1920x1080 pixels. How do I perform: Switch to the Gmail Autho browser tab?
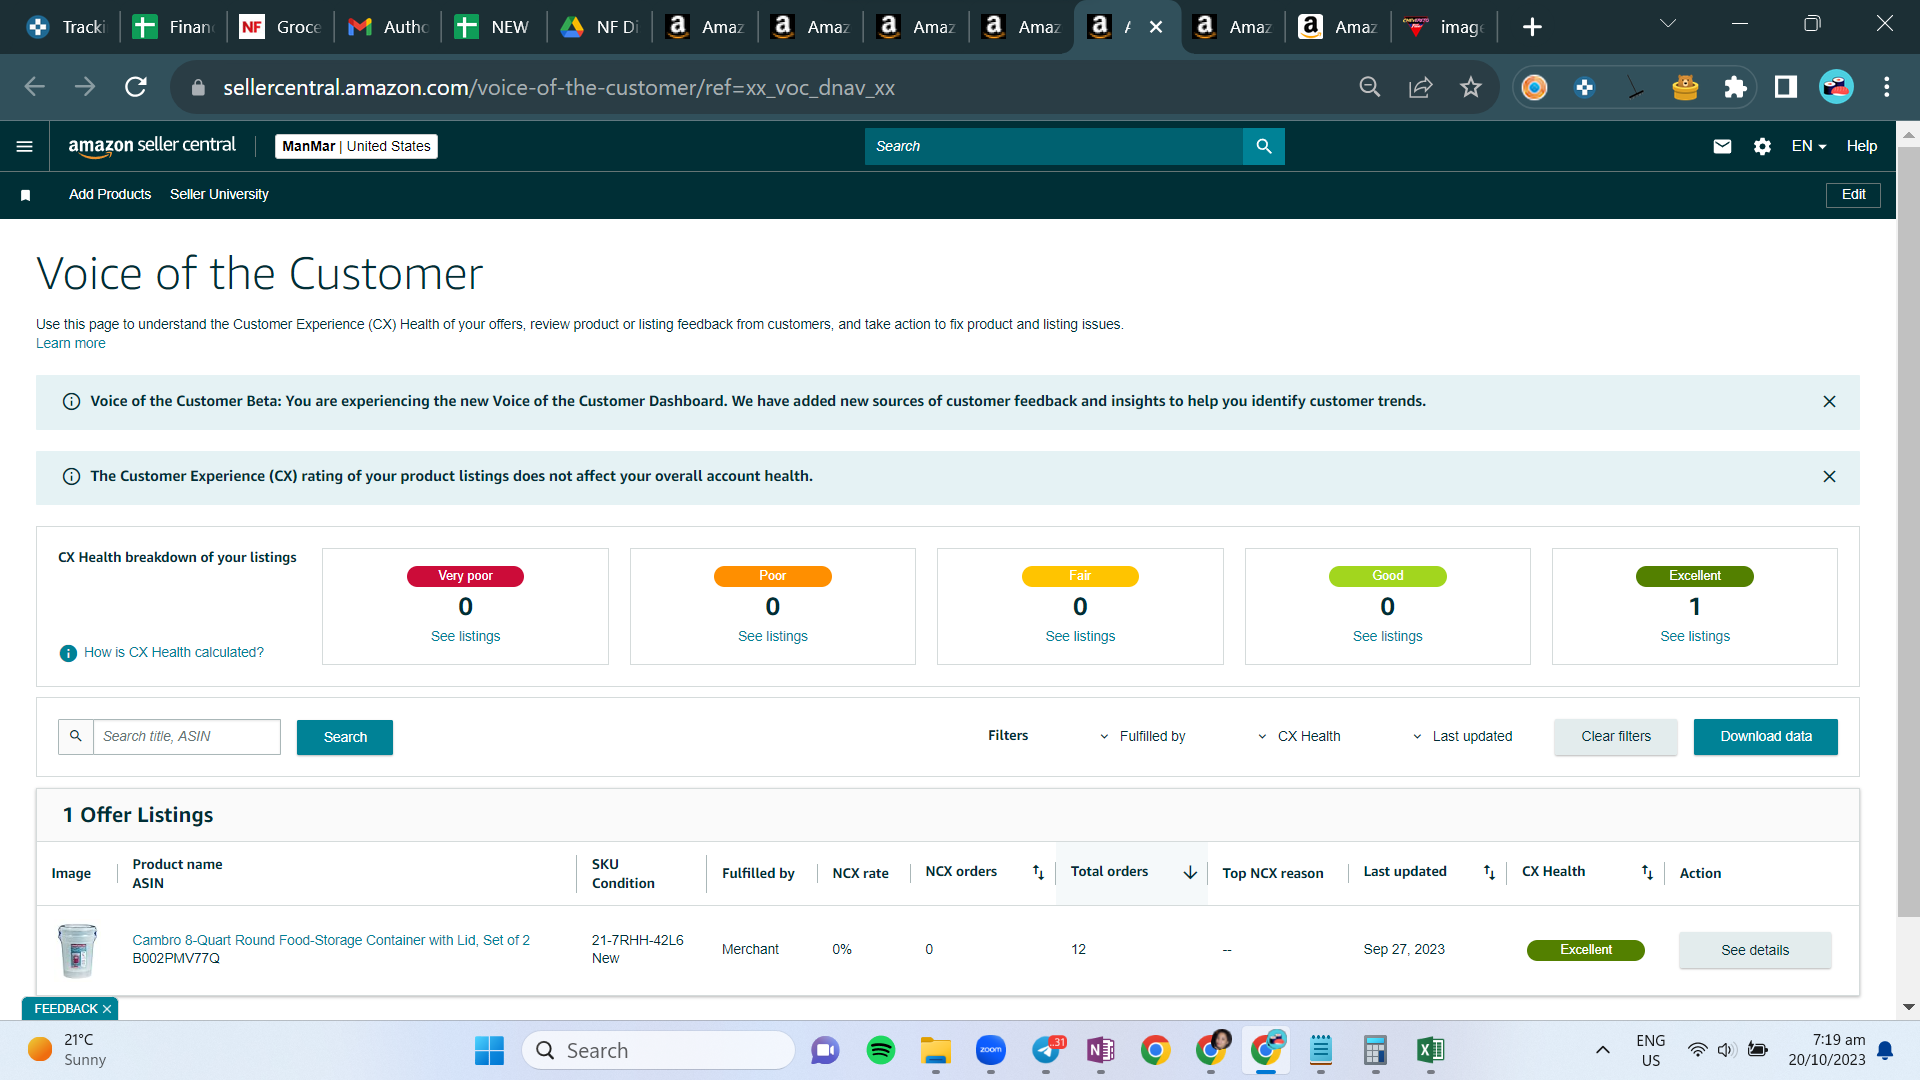point(387,27)
